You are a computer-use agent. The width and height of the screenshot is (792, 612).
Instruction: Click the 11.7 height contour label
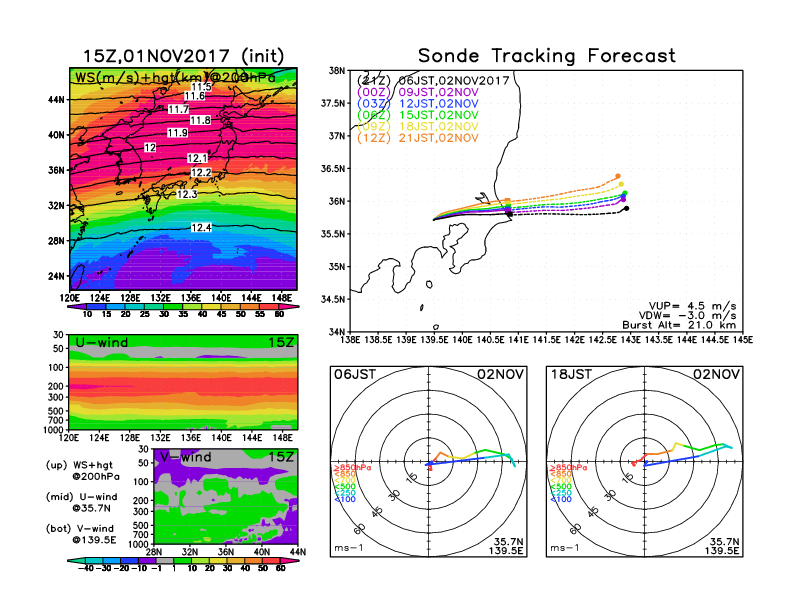point(178,109)
